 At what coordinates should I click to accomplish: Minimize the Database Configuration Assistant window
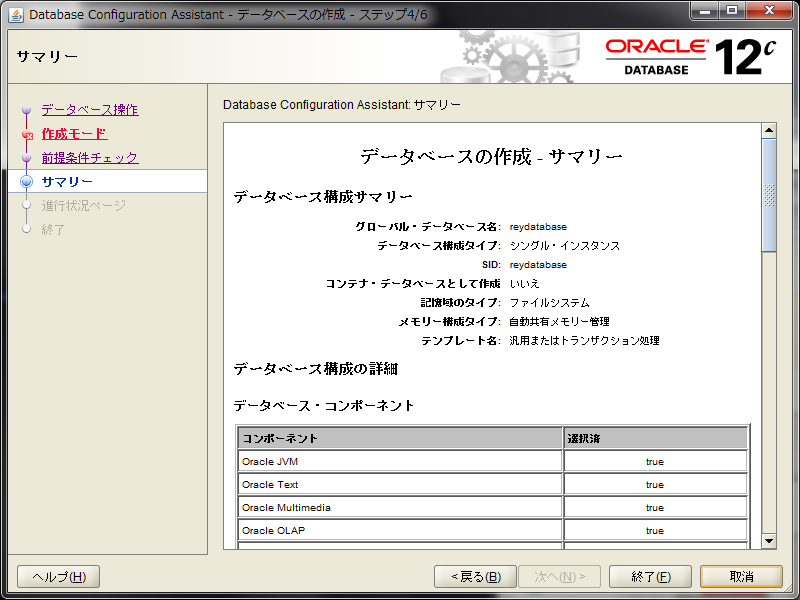705,11
